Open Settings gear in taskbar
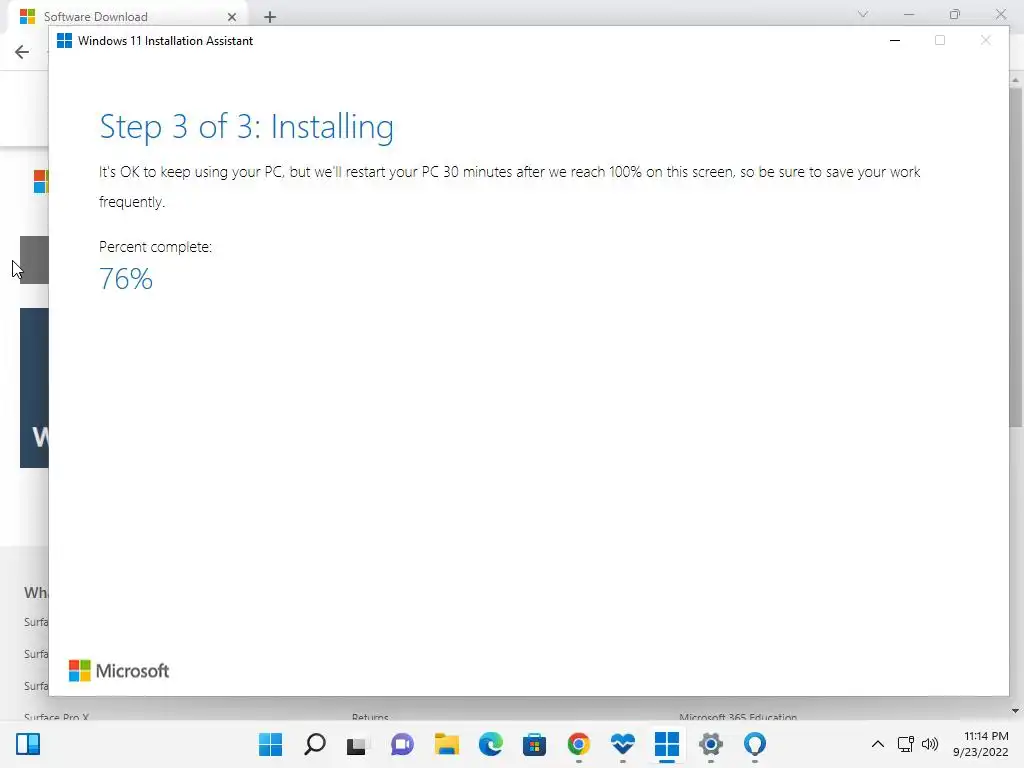 (711, 744)
